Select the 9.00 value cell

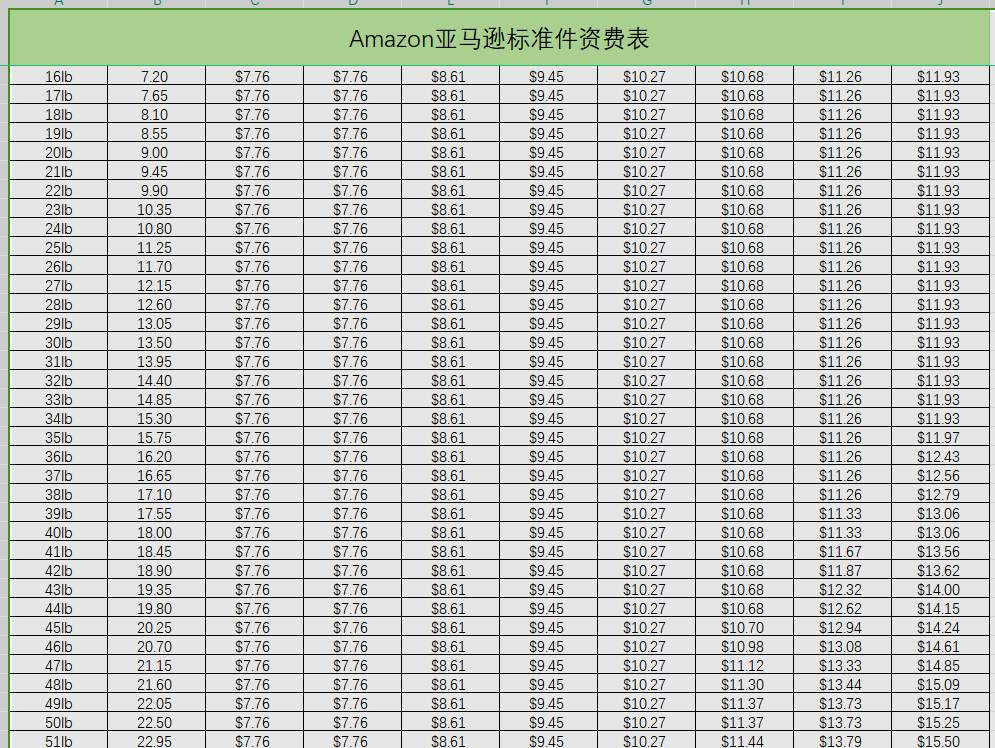[156, 153]
